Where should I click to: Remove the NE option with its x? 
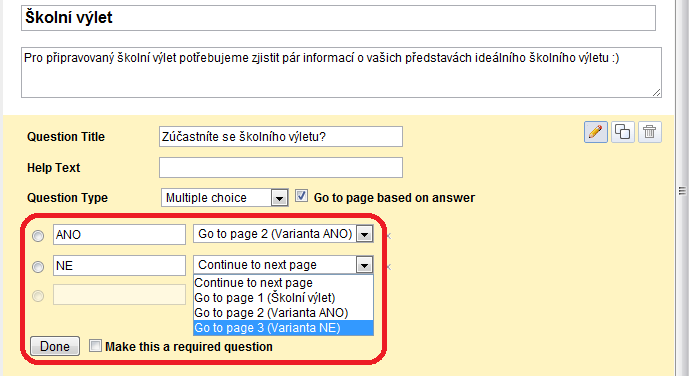(x=388, y=267)
